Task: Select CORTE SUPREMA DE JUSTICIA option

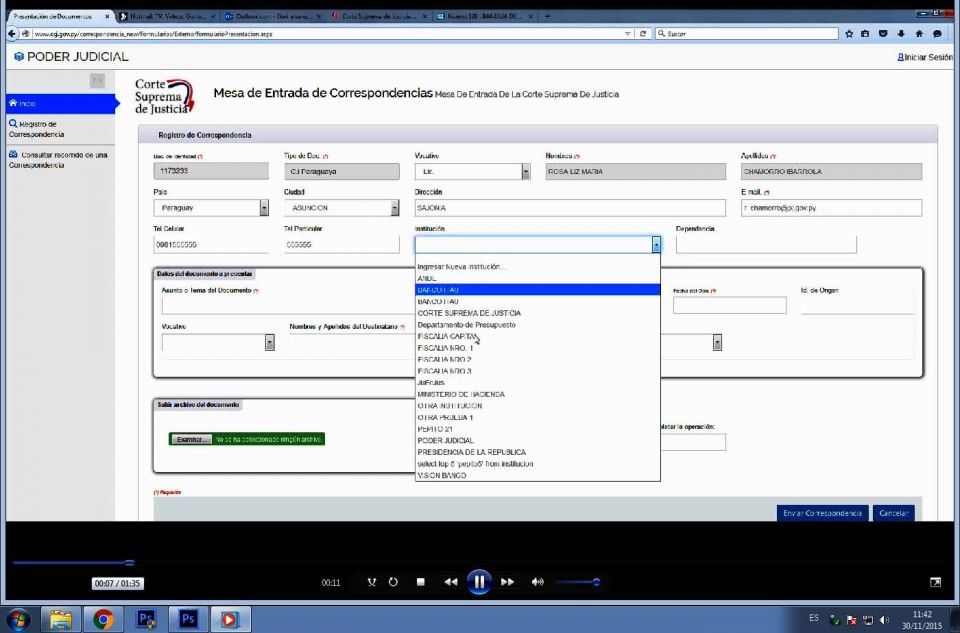Action: (x=538, y=313)
